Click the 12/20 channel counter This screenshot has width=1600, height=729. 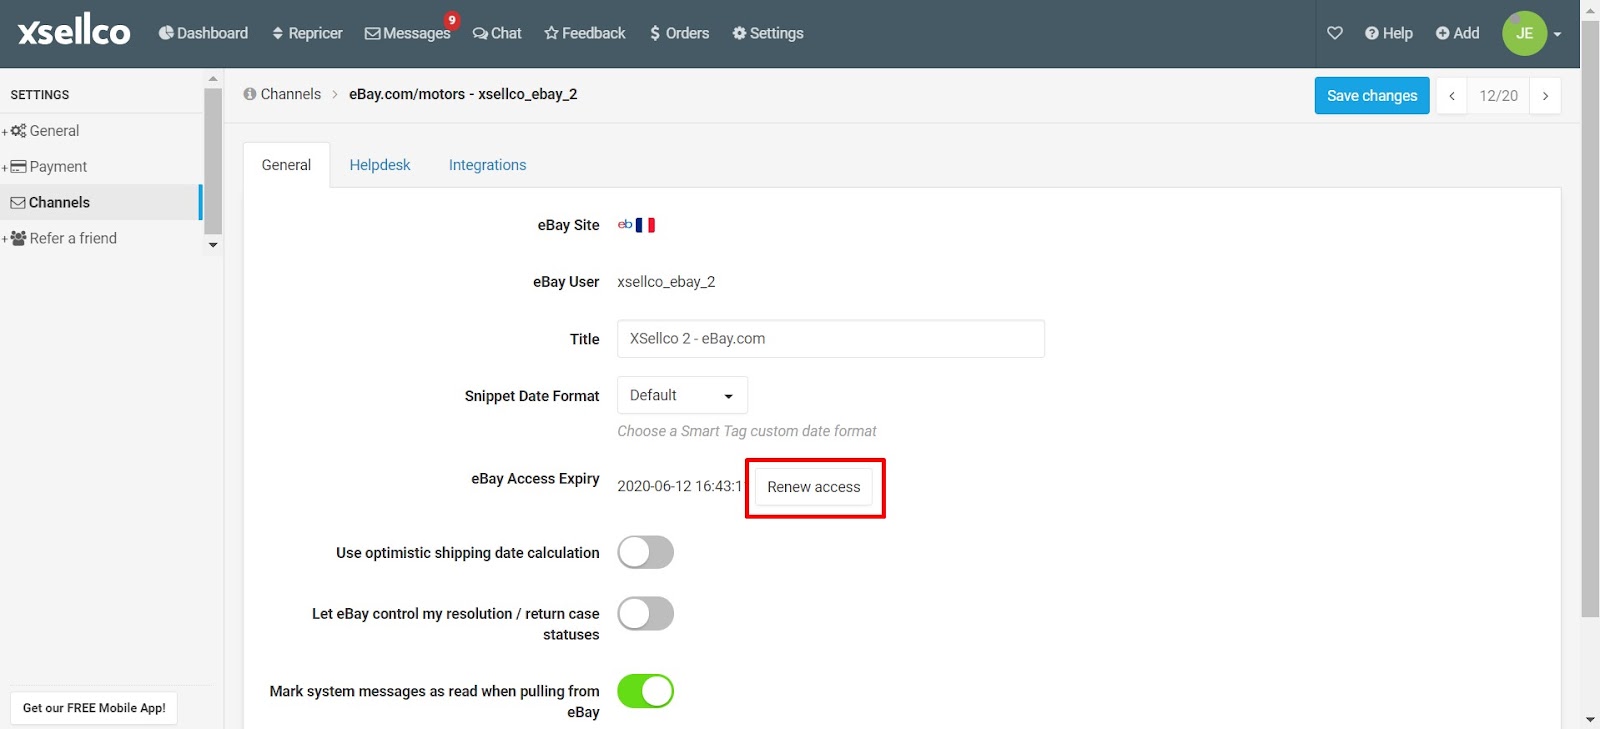click(x=1498, y=96)
